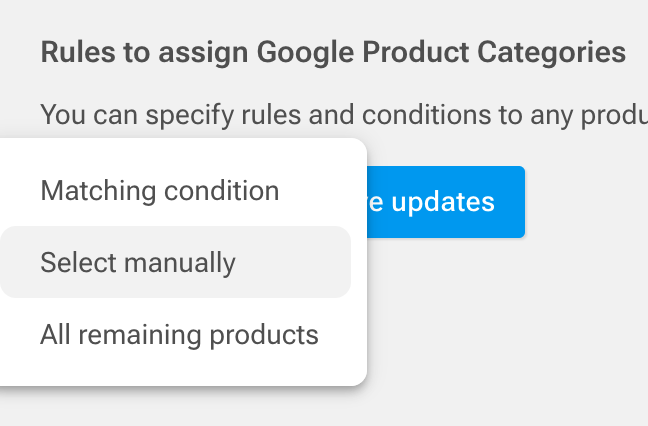Click the word "Google" in the heading
This screenshot has width=648, height=426.
[302, 52]
